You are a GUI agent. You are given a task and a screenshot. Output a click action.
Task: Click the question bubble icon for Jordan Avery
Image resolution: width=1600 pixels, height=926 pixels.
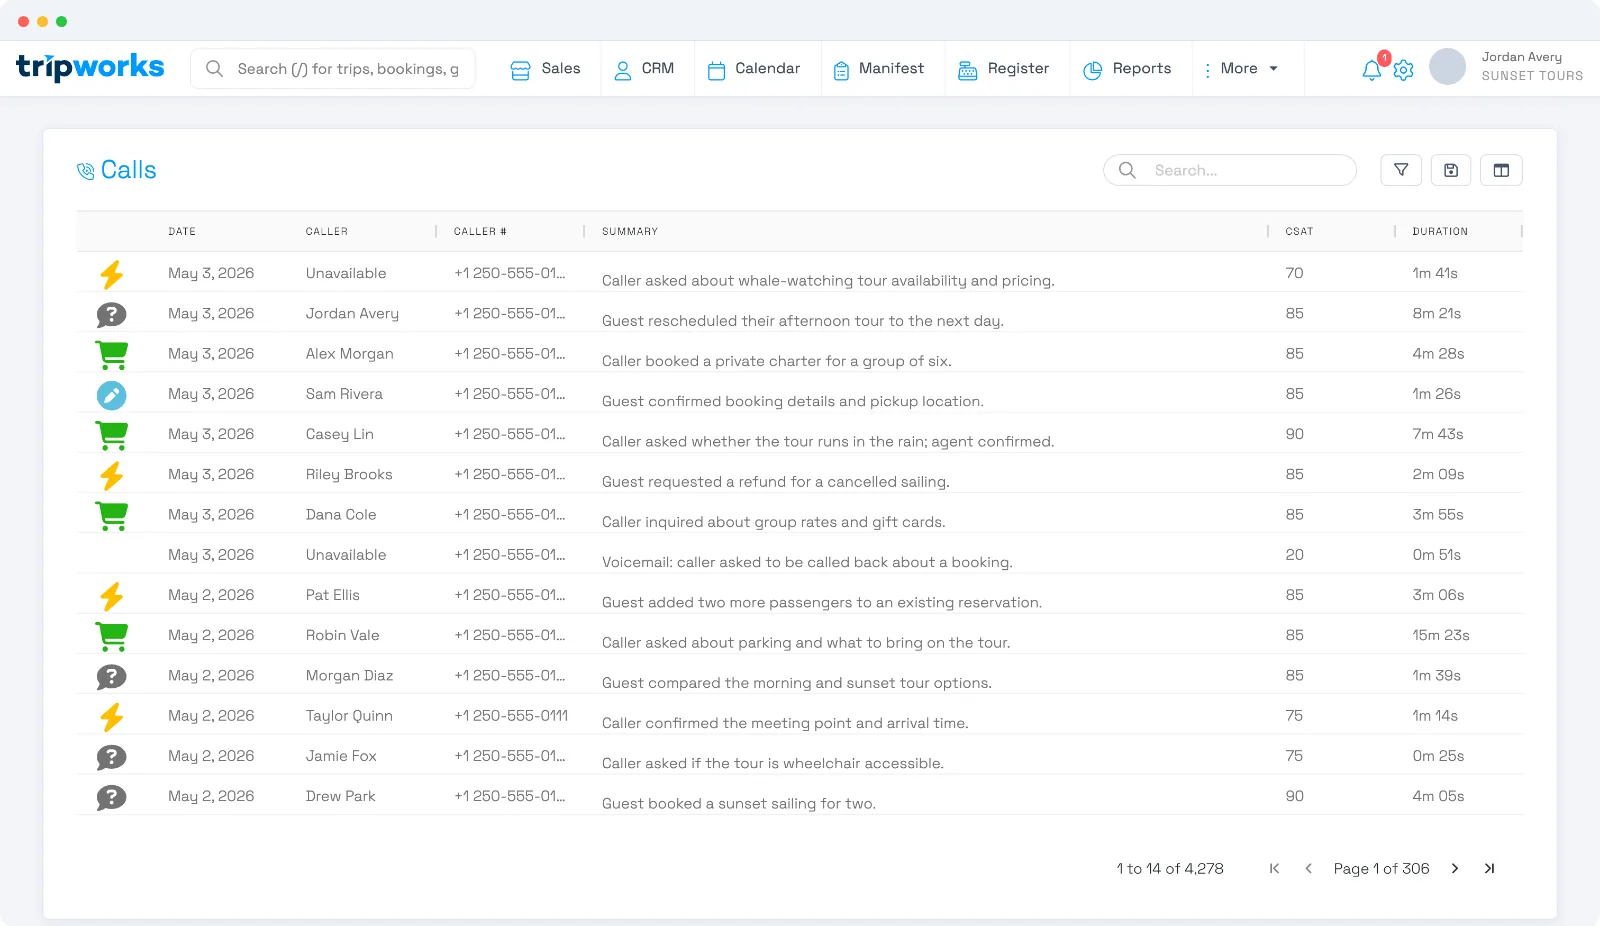coord(112,314)
